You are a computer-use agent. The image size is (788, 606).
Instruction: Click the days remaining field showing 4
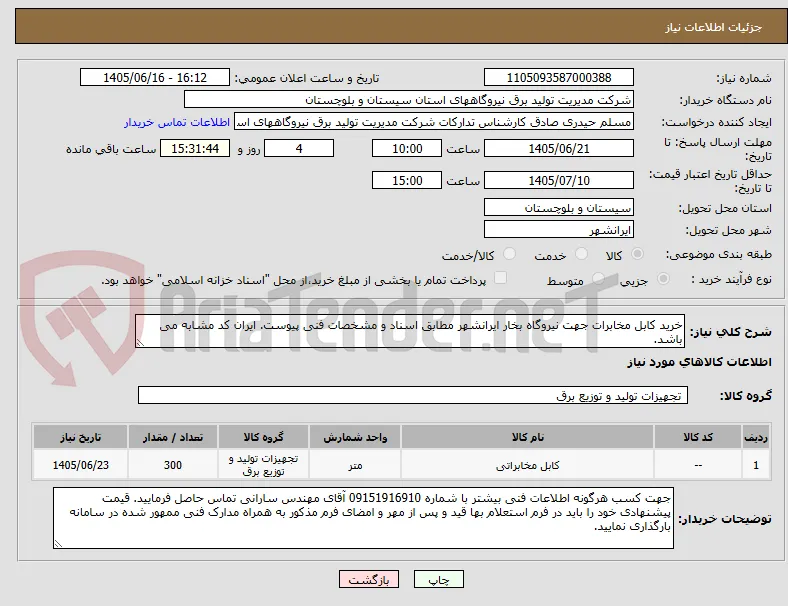pos(299,149)
